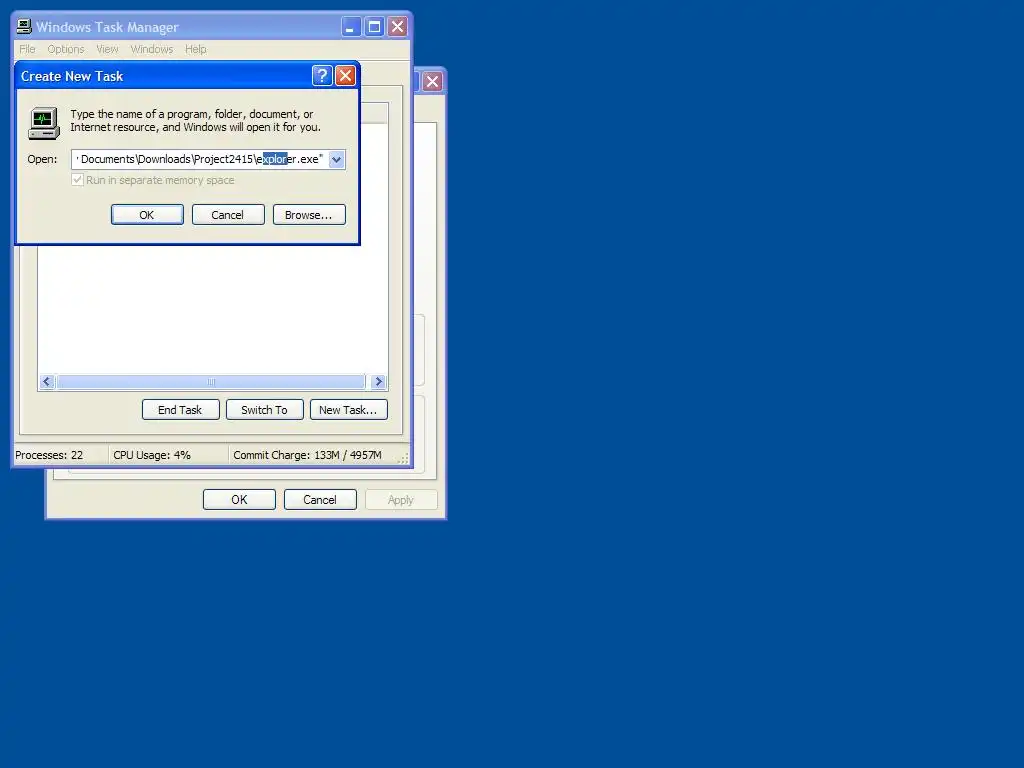Viewport: 1024px width, 768px height.
Task: Close the background properties dialog window
Action: pos(432,82)
